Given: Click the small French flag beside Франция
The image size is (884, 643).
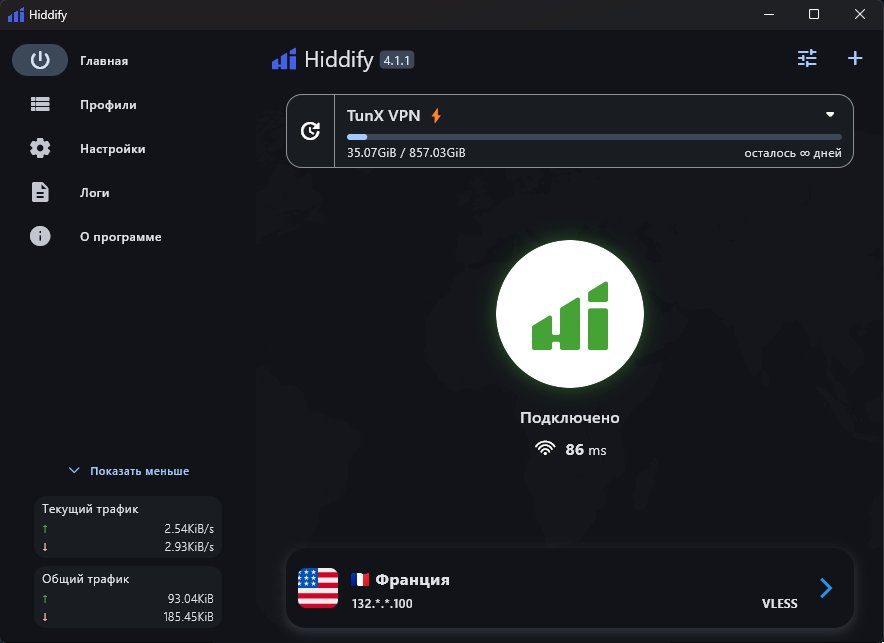Looking at the screenshot, I should click(360, 579).
